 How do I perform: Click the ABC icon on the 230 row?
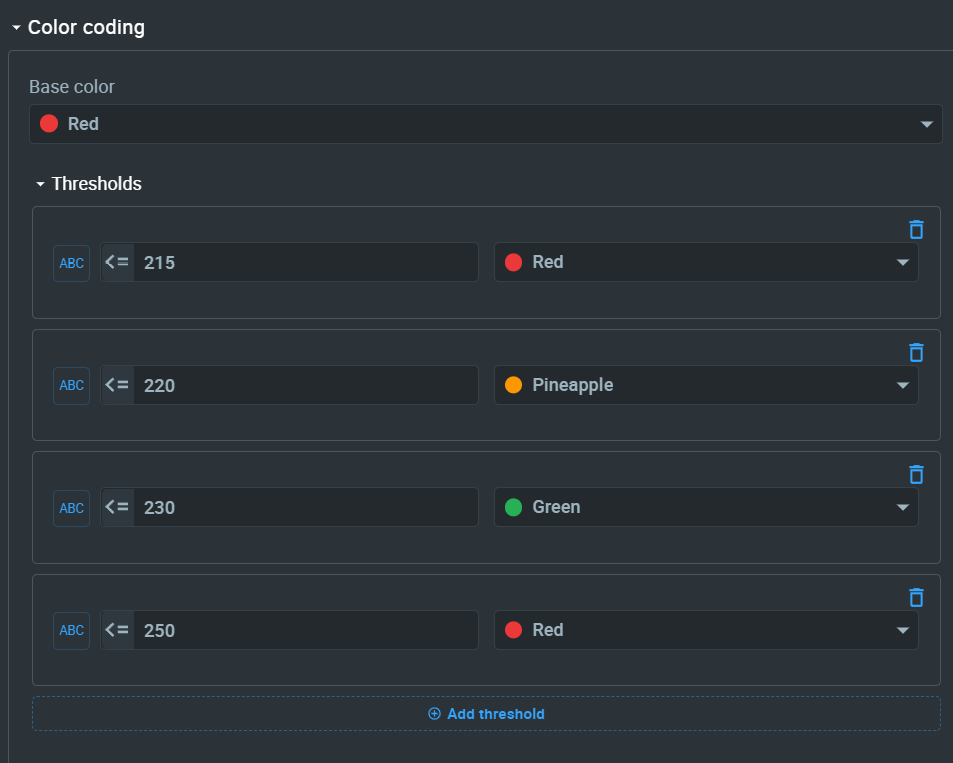click(x=72, y=508)
